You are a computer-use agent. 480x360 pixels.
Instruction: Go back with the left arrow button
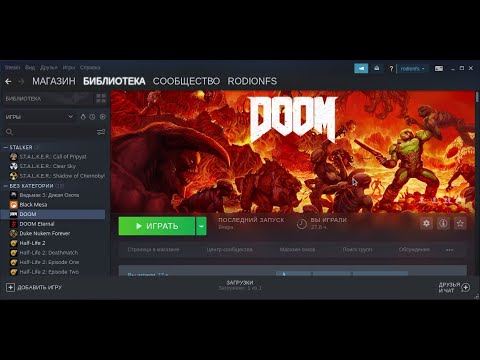tap(8, 81)
